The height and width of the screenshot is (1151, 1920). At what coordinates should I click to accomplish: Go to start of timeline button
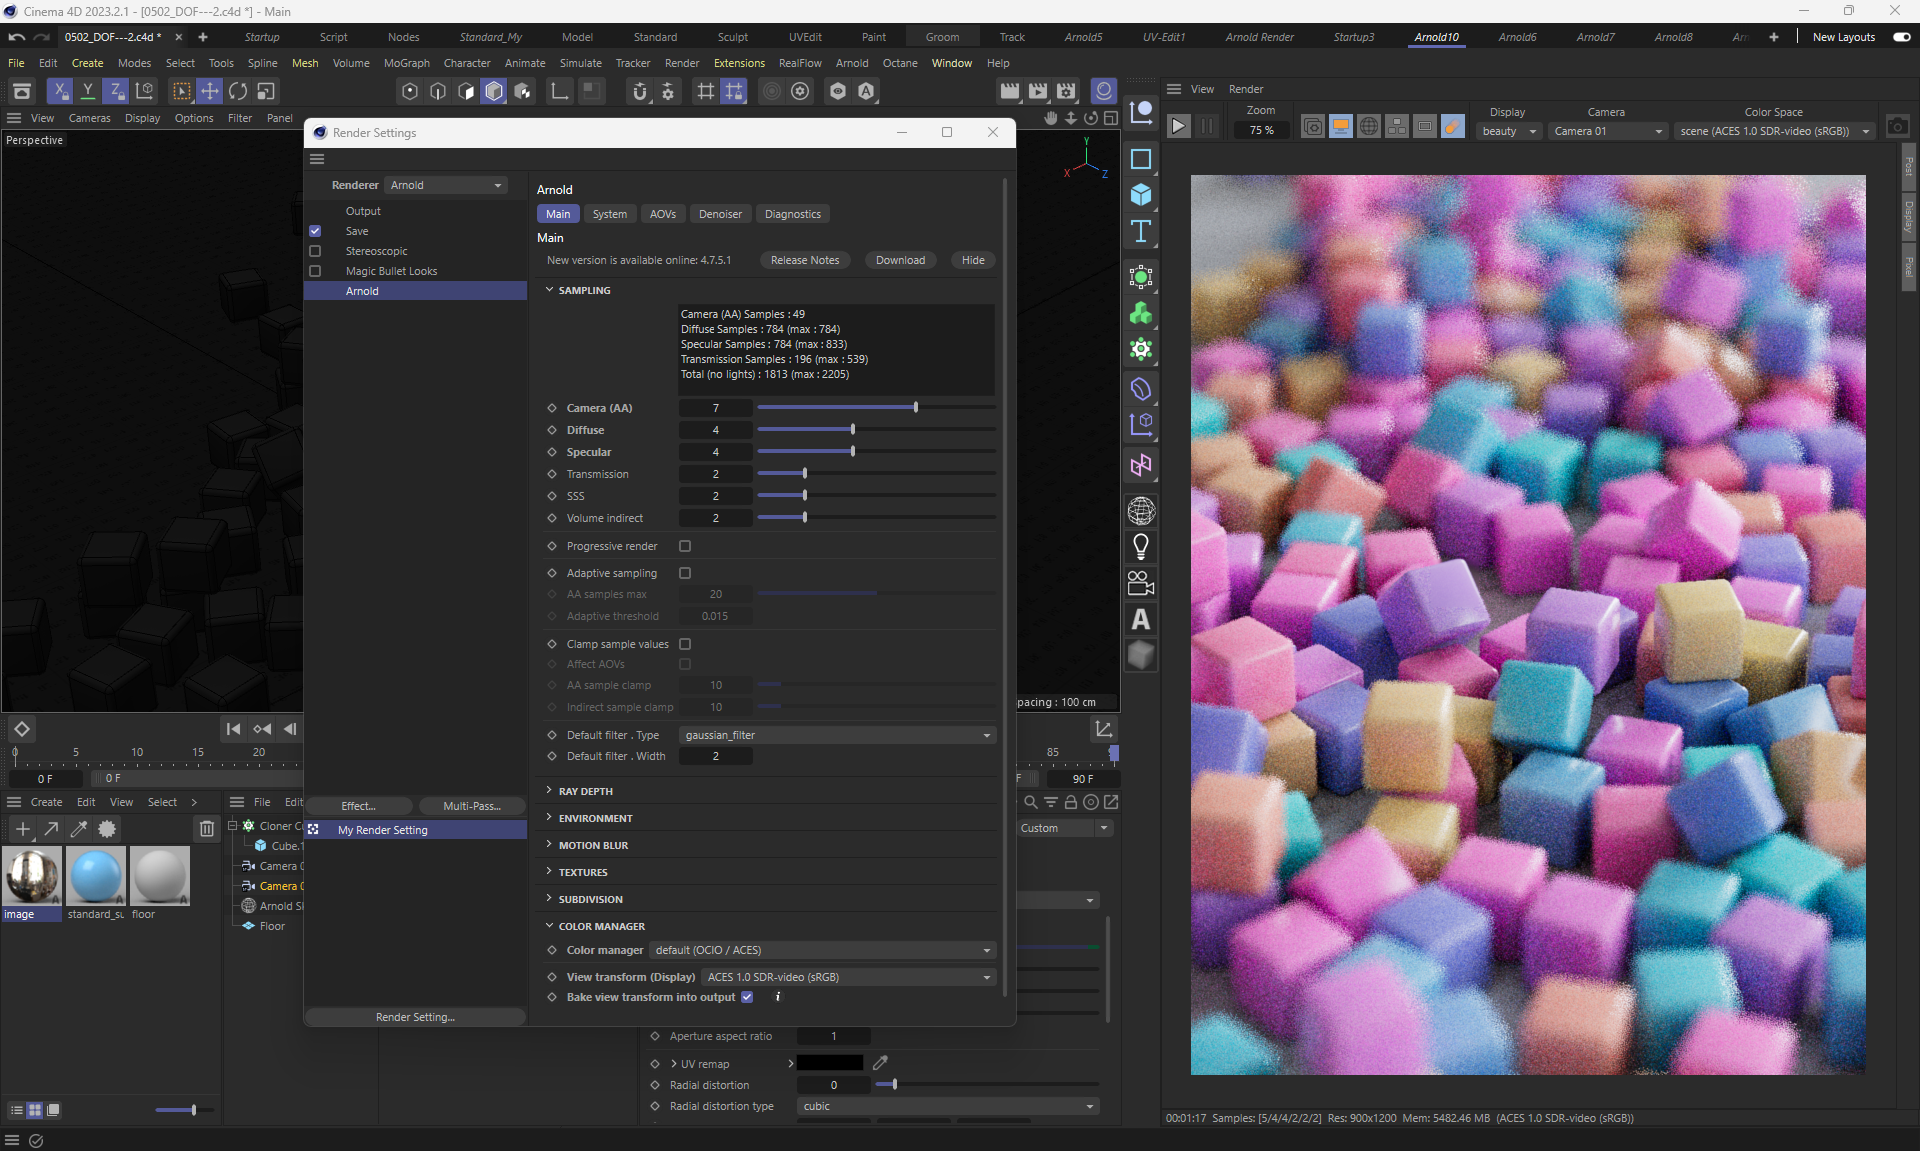click(x=233, y=729)
